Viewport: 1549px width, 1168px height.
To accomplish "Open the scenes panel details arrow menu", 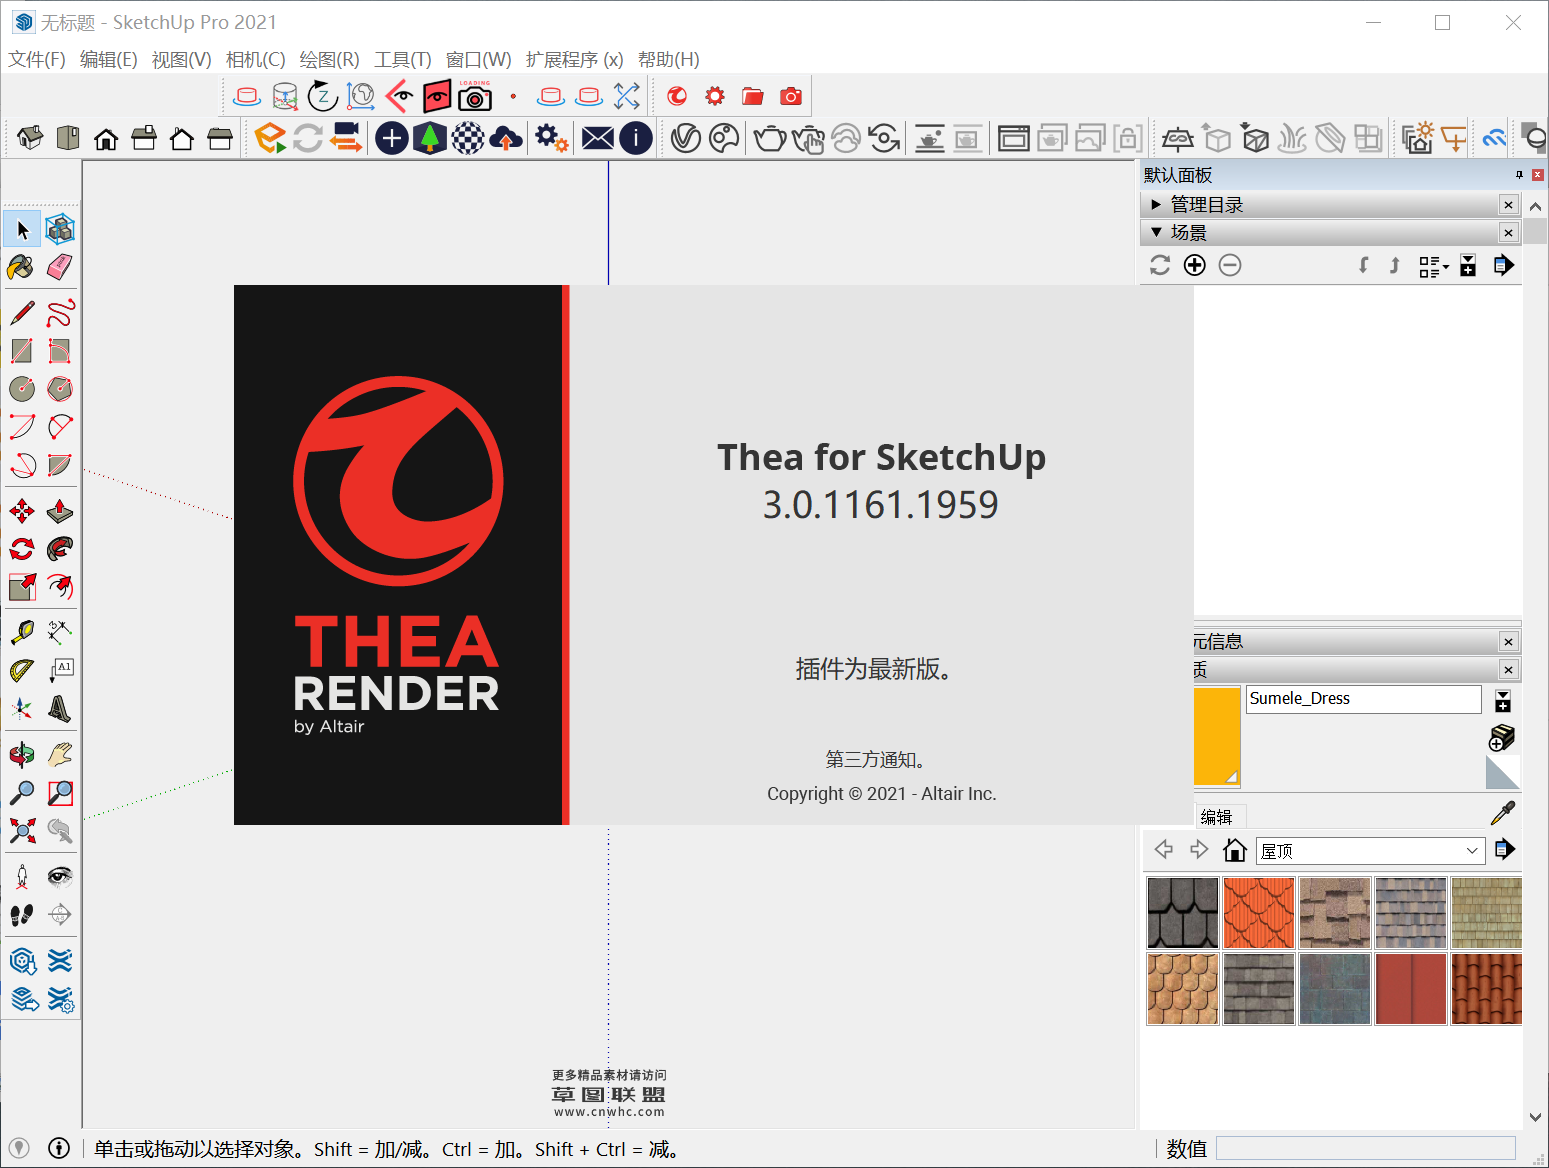I will (1503, 265).
